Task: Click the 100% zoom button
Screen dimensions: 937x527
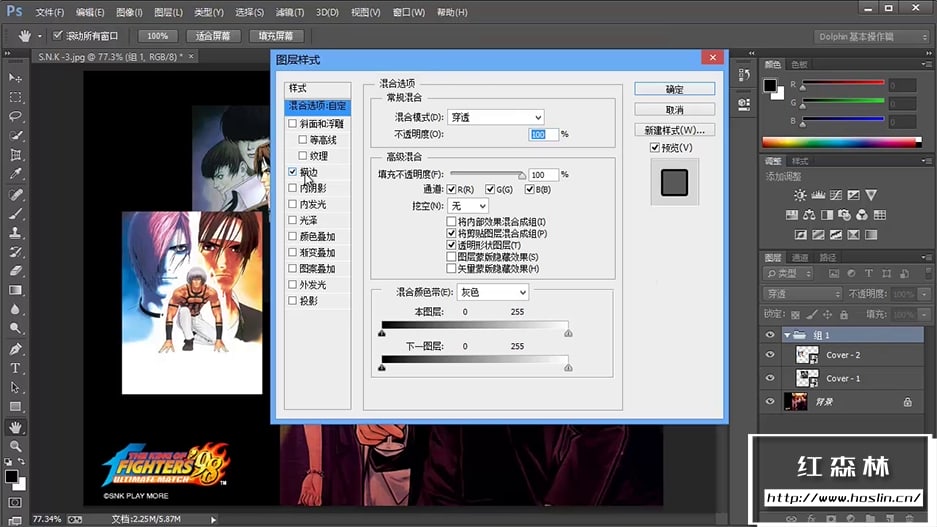Action: click(158, 36)
